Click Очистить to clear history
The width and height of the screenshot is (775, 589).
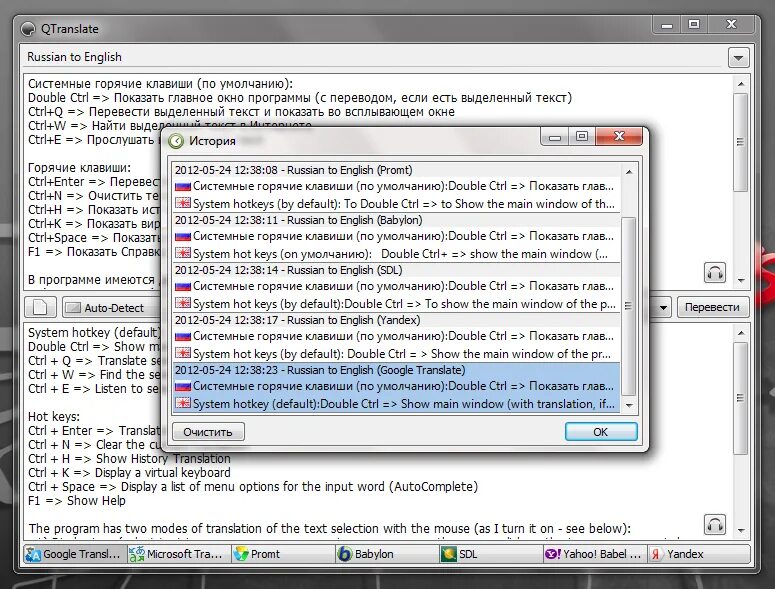[x=208, y=432]
